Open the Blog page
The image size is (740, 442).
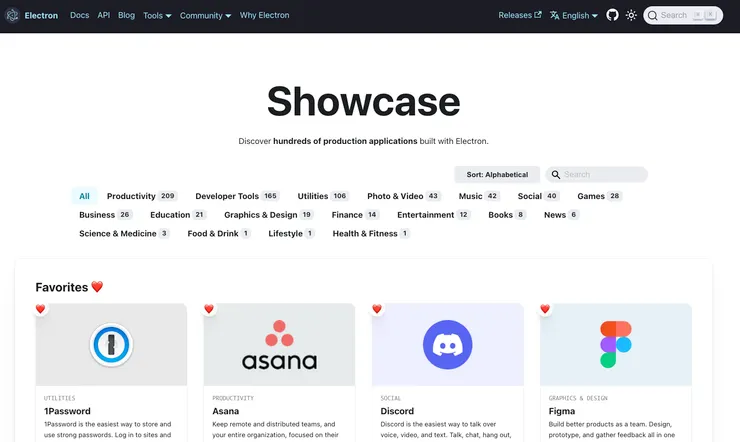(x=126, y=15)
